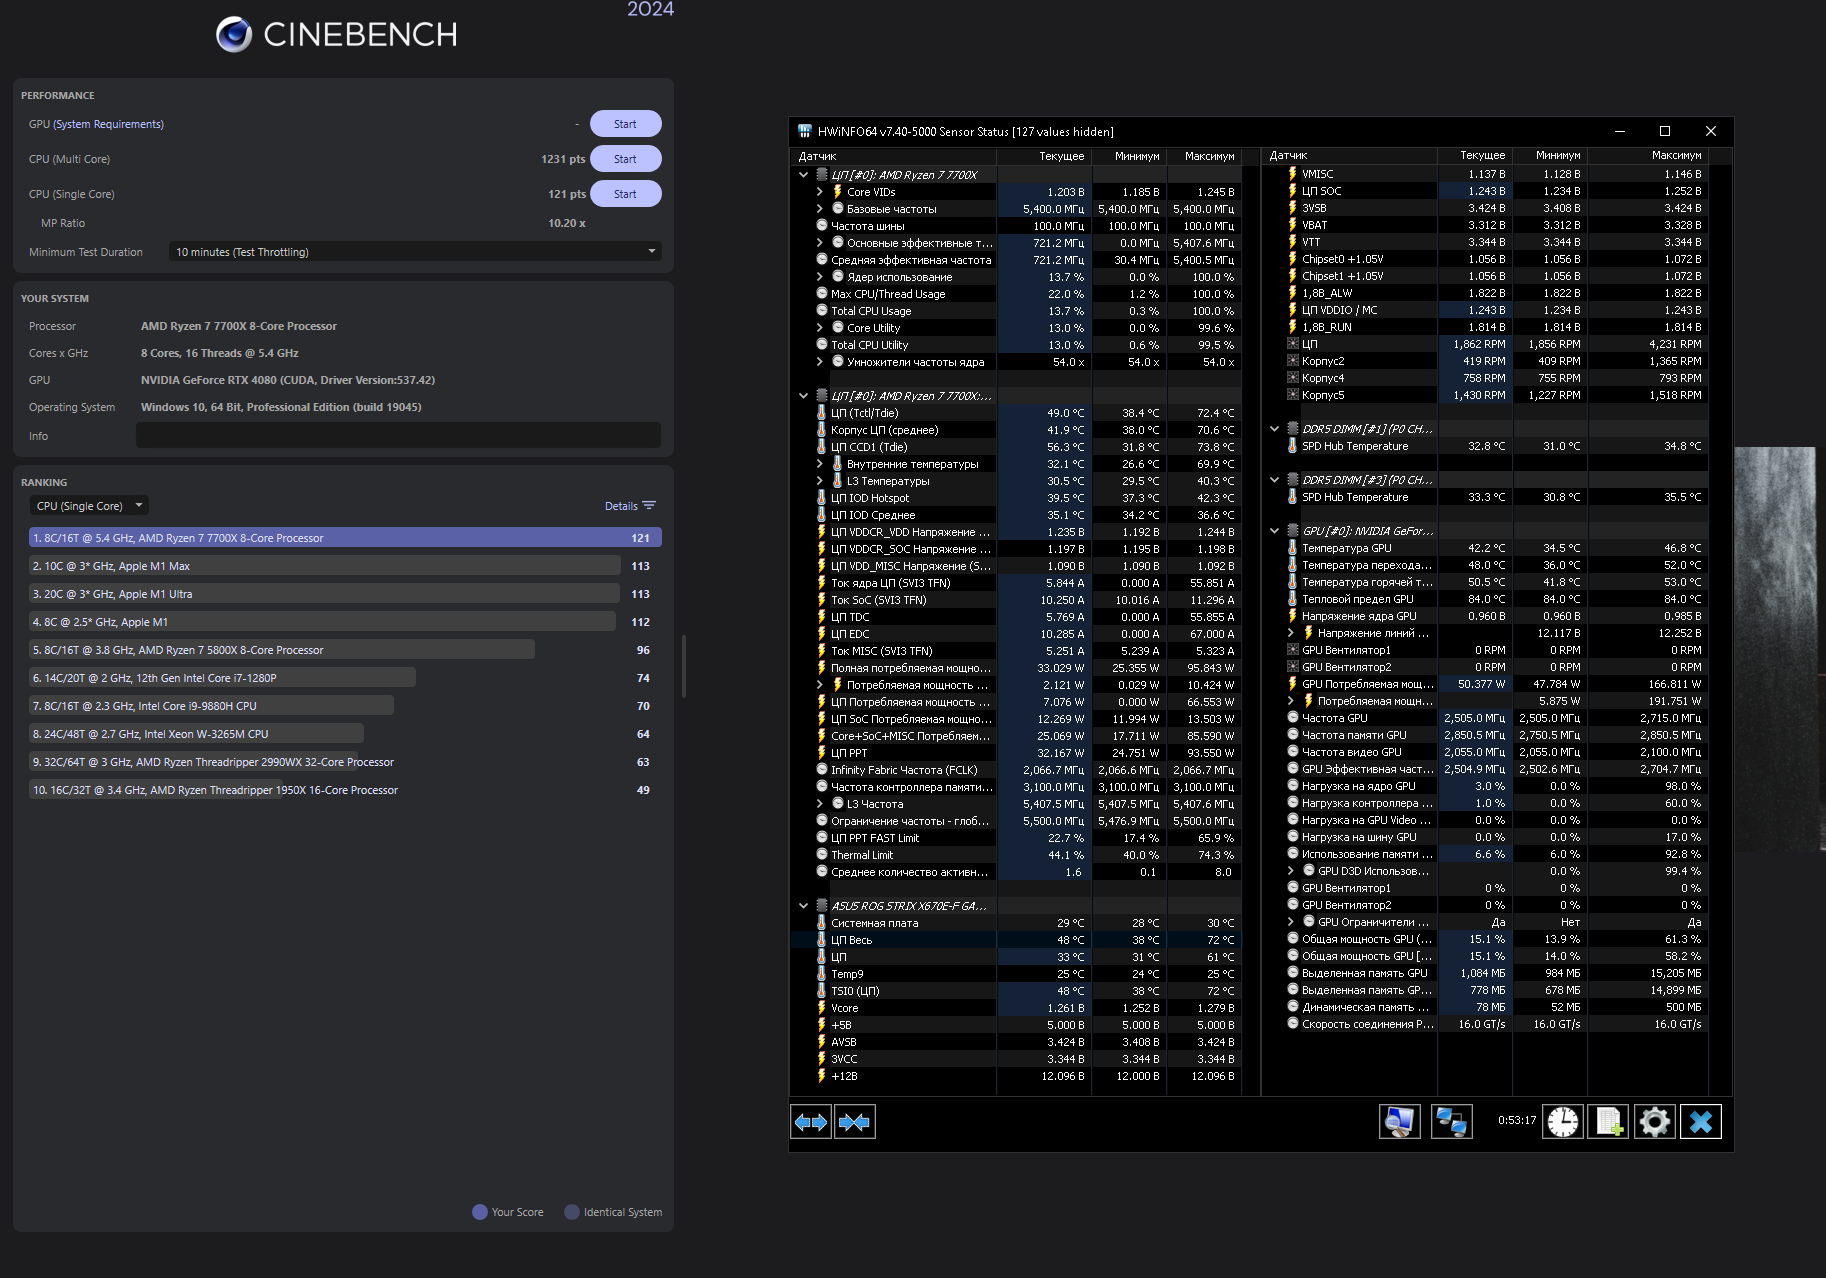Expand the Core Utility row
The width and height of the screenshot is (1826, 1278).
[820, 328]
